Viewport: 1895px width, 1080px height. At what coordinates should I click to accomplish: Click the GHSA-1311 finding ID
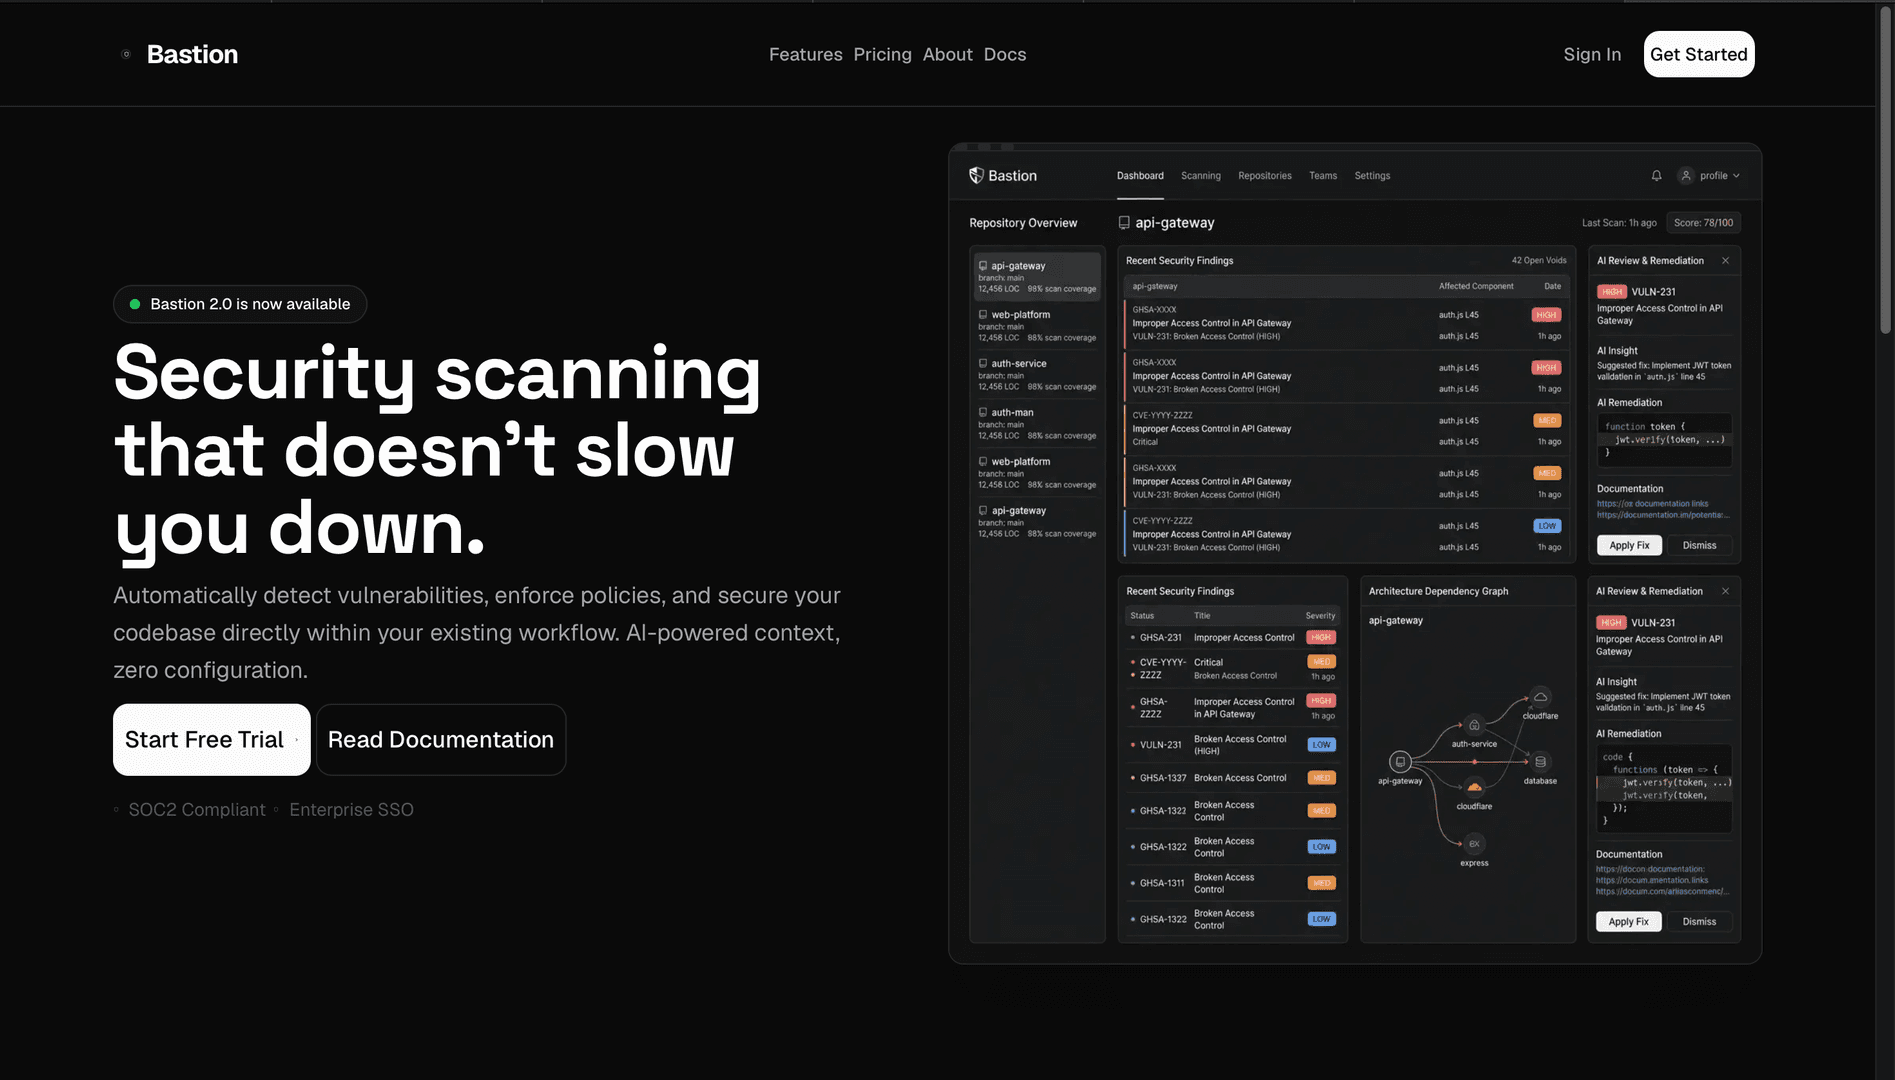point(1162,883)
